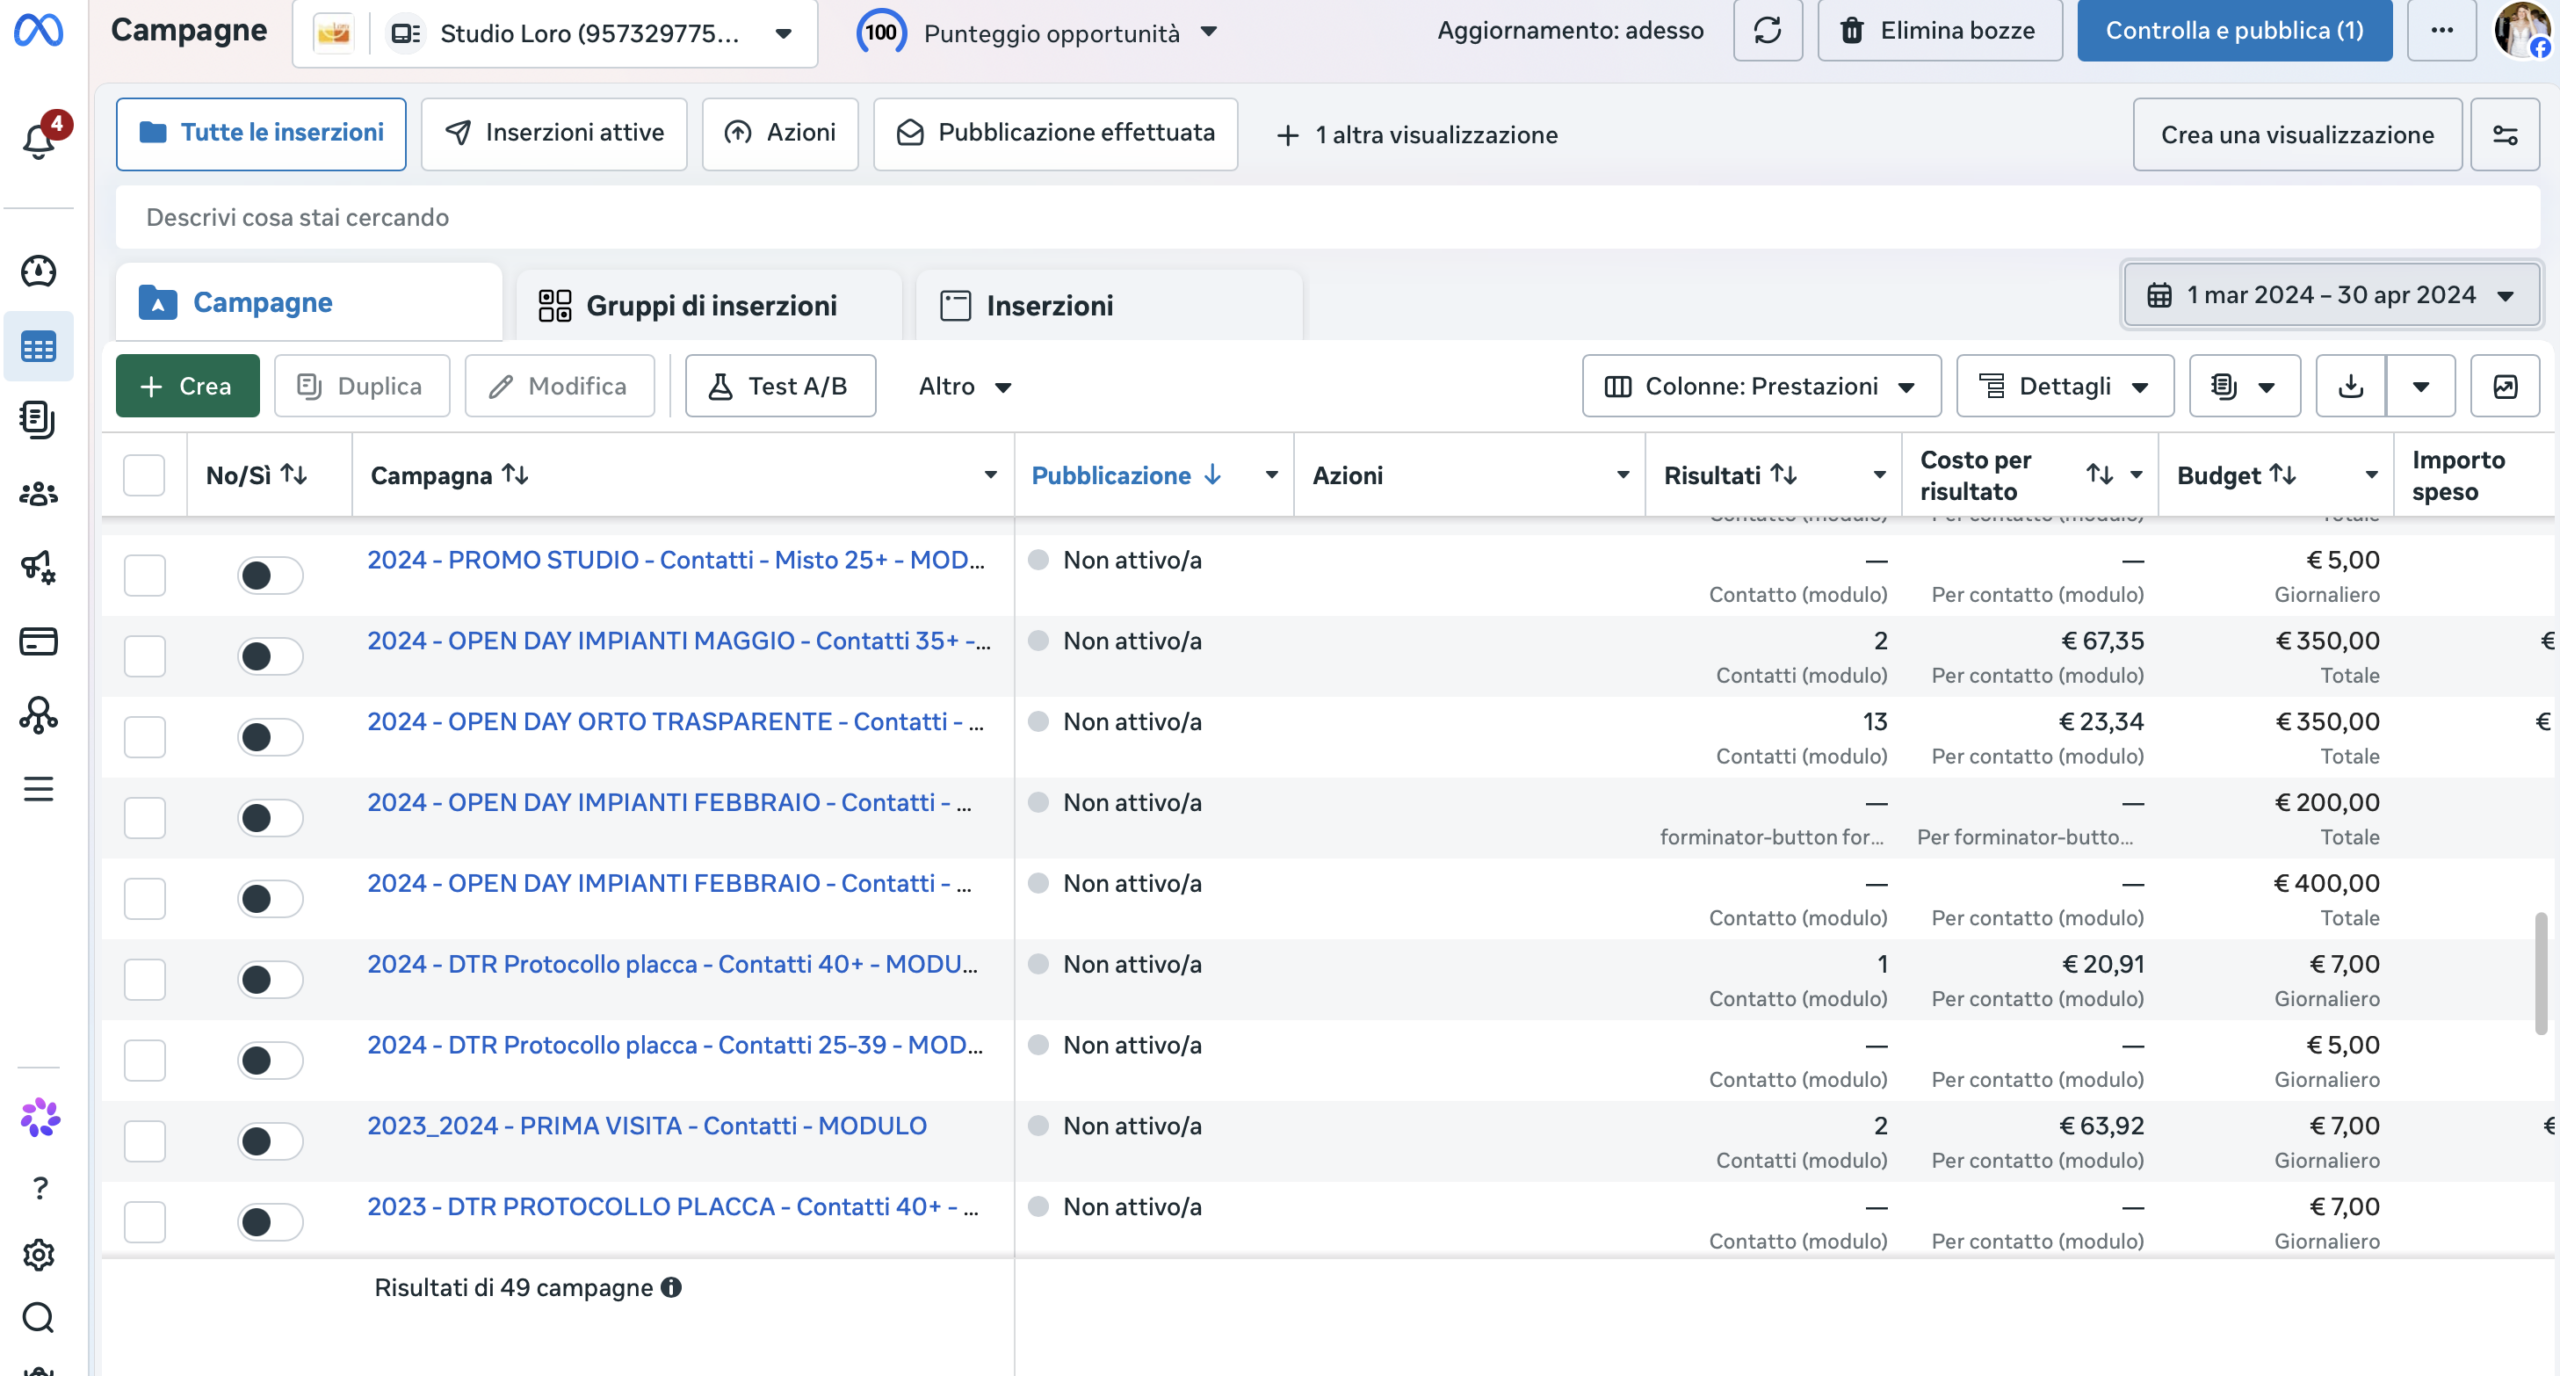Open the settings gear in sidebar
Viewport: 2560px width, 1376px height.
[38, 1254]
